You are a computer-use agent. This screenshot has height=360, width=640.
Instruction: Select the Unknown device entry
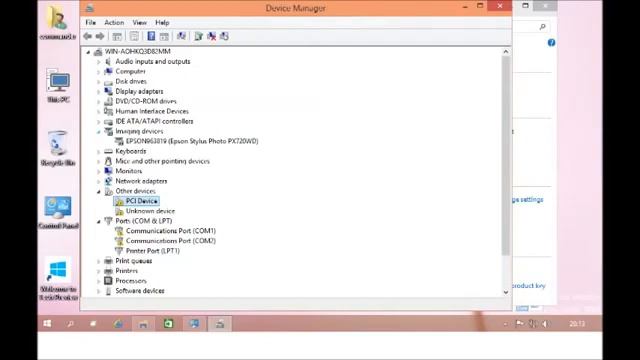(x=150, y=211)
